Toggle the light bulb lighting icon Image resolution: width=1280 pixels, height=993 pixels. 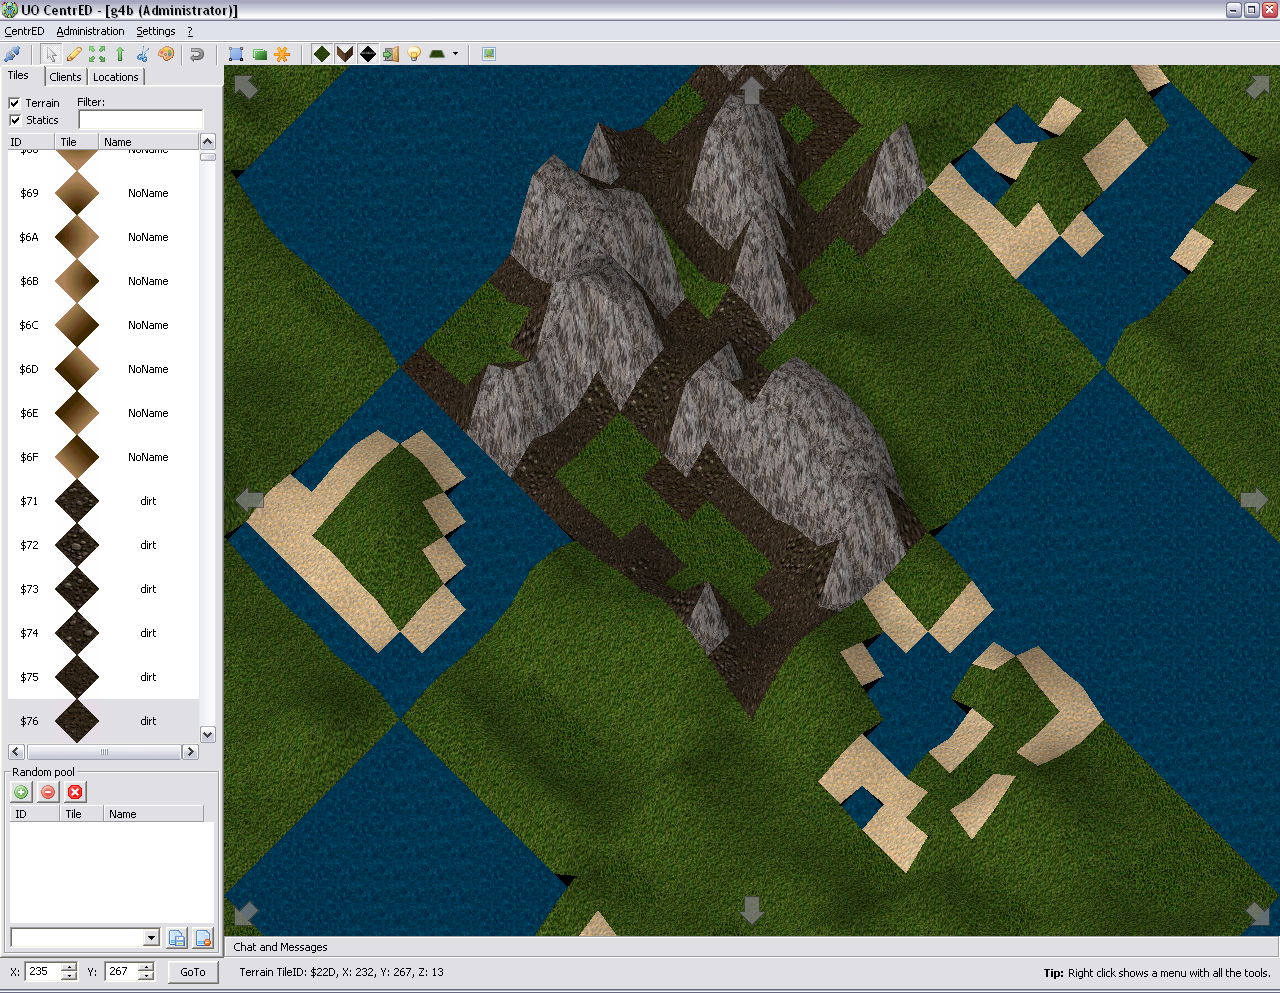tap(414, 54)
